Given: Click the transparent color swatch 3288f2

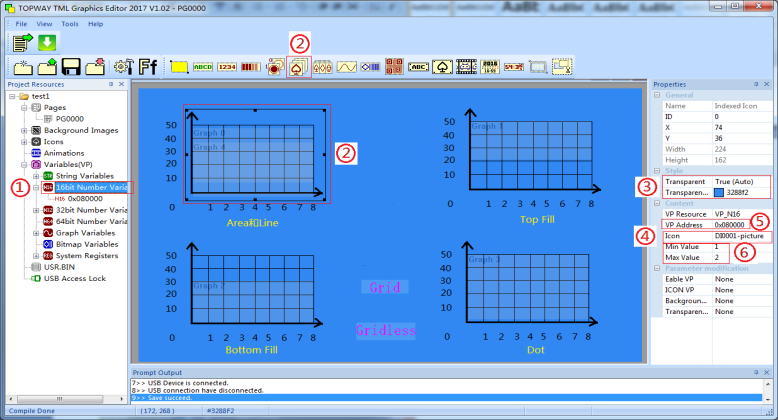Looking at the screenshot, I should tap(718, 193).
